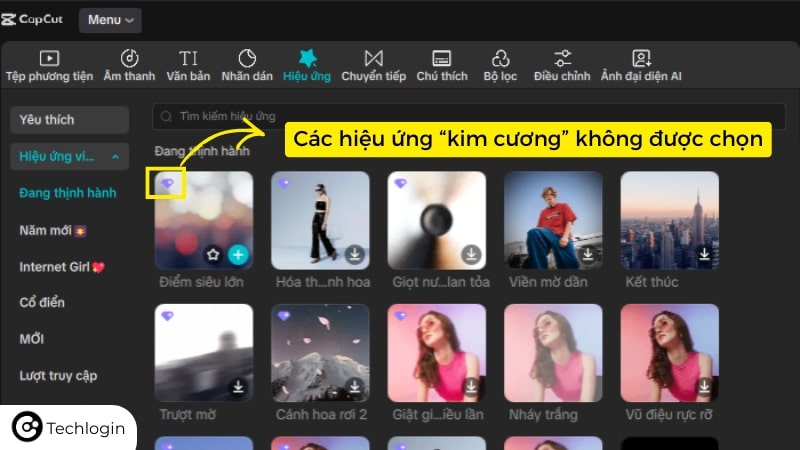Screen dimensions: 800x450
Task: Open the Âm thanh audio panel
Action: click(x=130, y=65)
